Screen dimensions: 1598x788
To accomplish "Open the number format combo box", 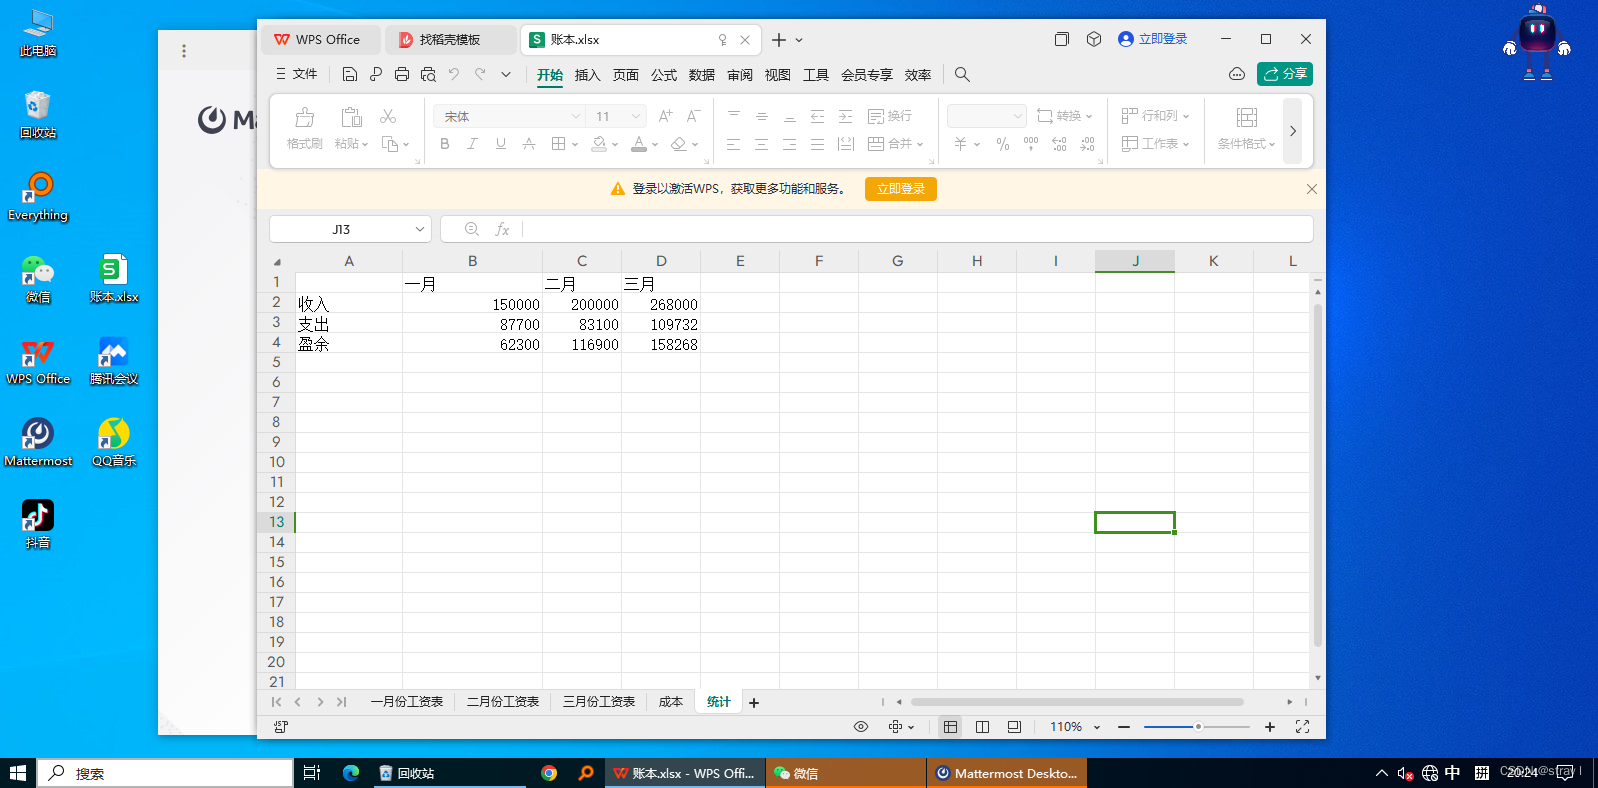I will (x=987, y=116).
